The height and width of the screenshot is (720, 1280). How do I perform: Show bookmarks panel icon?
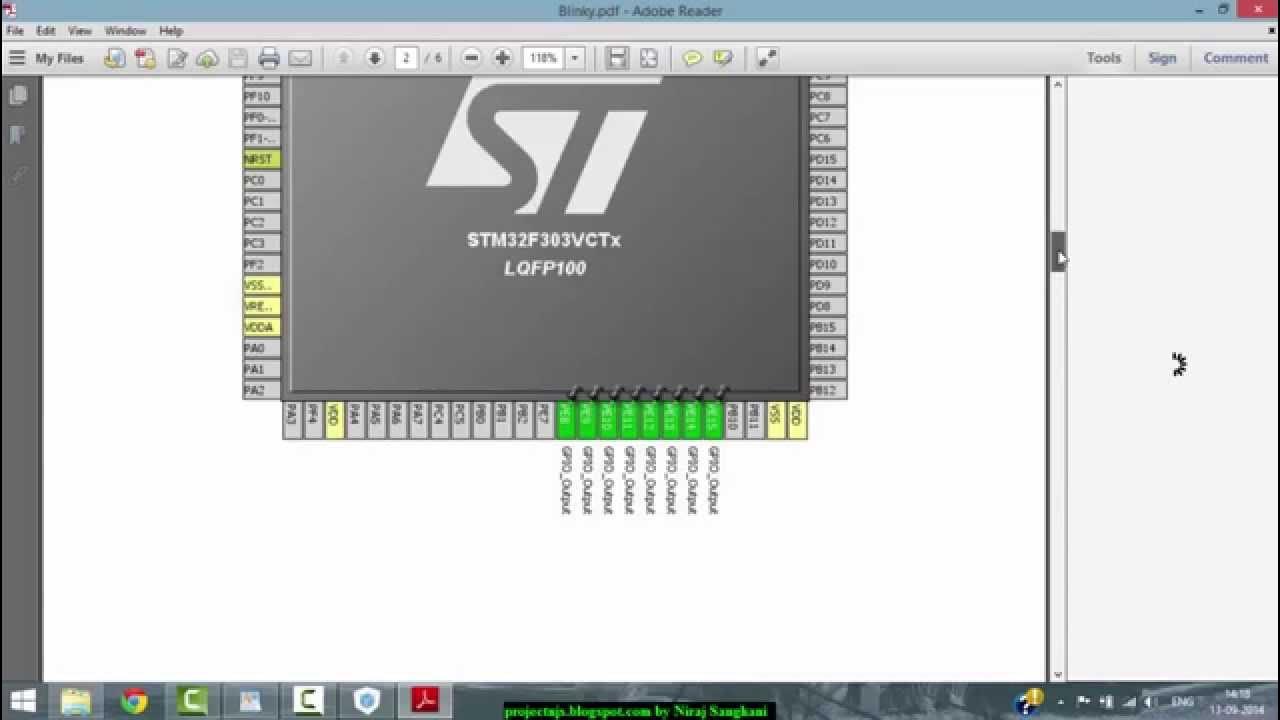(x=18, y=135)
